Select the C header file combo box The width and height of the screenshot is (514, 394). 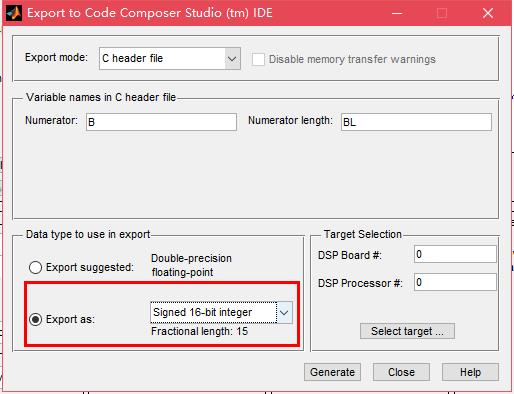(170, 59)
